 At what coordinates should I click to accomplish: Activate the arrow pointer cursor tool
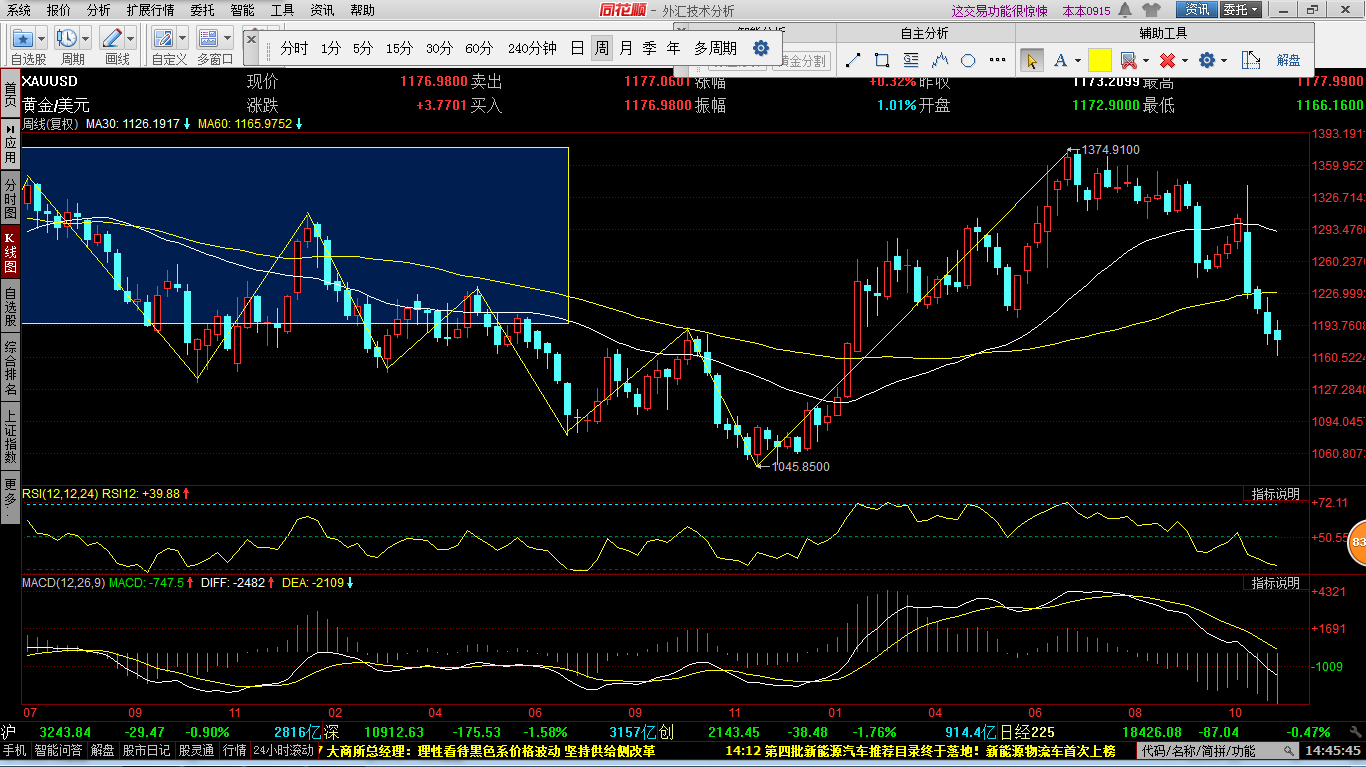[1031, 60]
